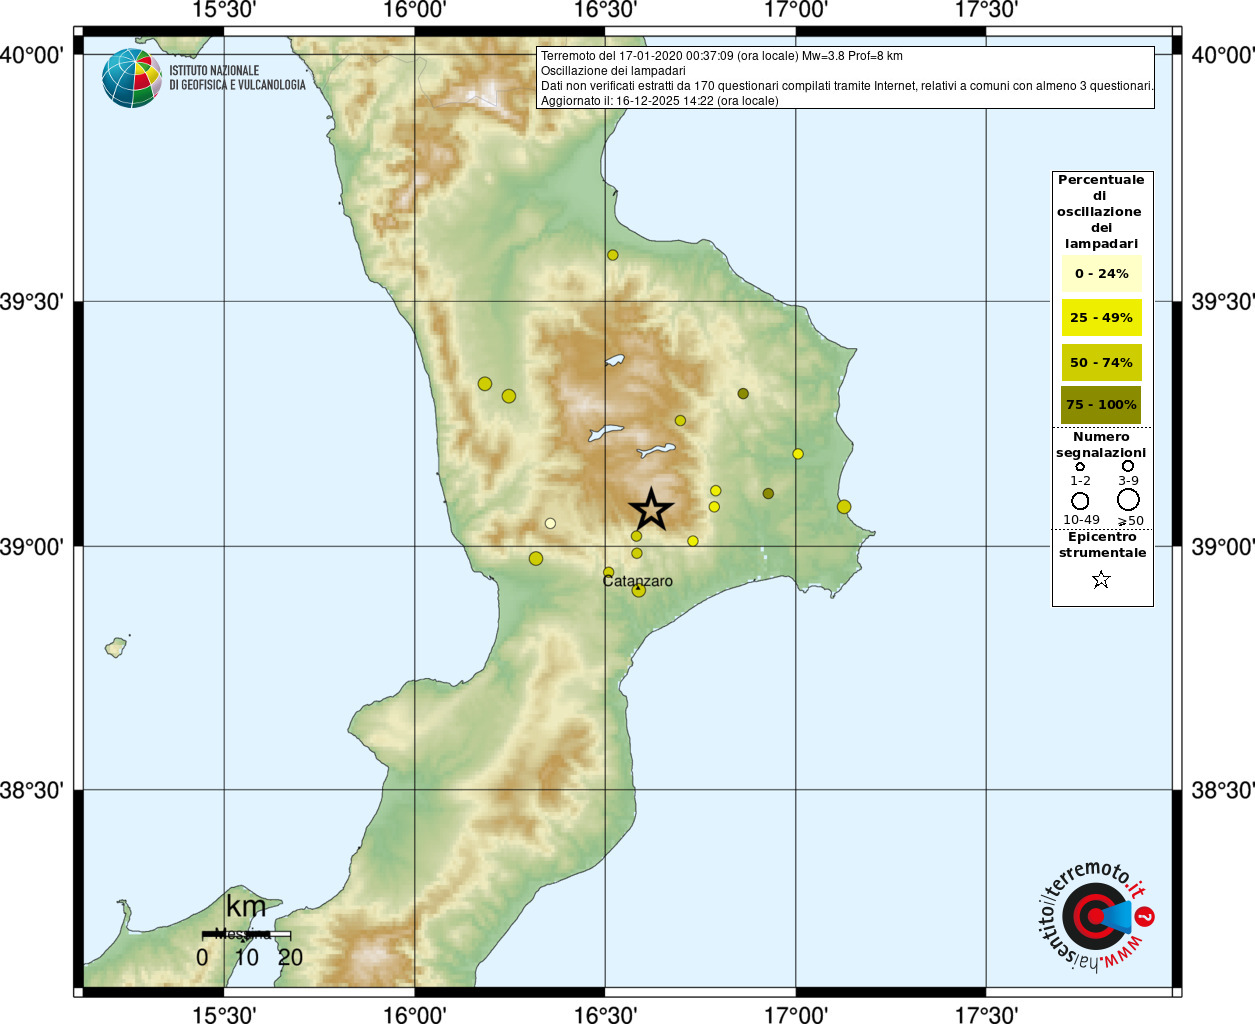Select the star symbol in the legend
This screenshot has height=1024, width=1255.
tap(1101, 580)
